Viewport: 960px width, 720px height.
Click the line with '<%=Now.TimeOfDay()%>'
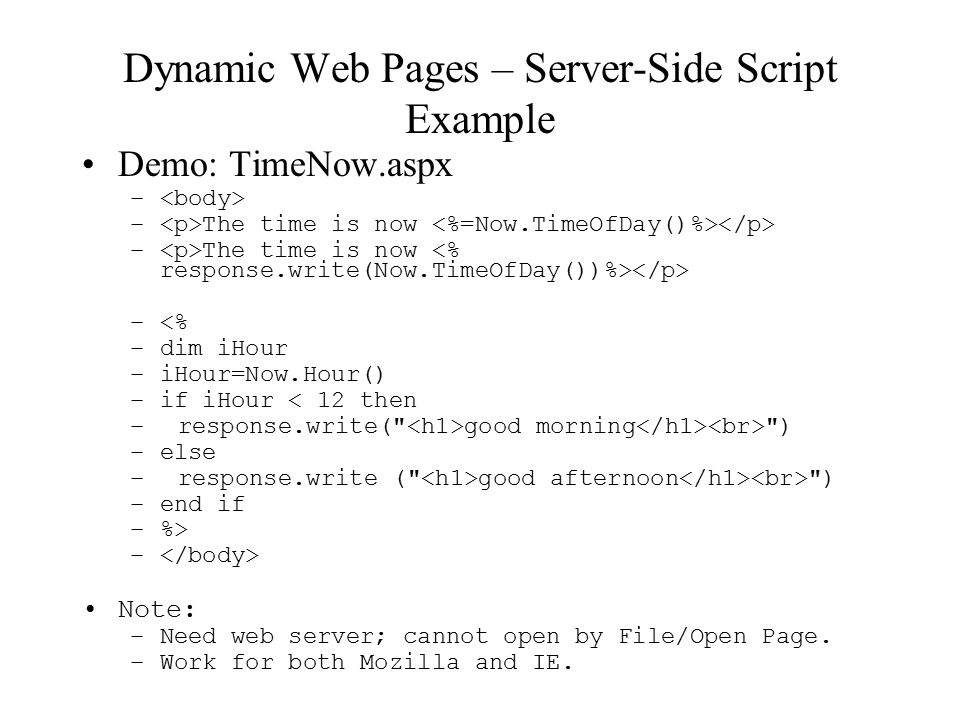[467, 224]
